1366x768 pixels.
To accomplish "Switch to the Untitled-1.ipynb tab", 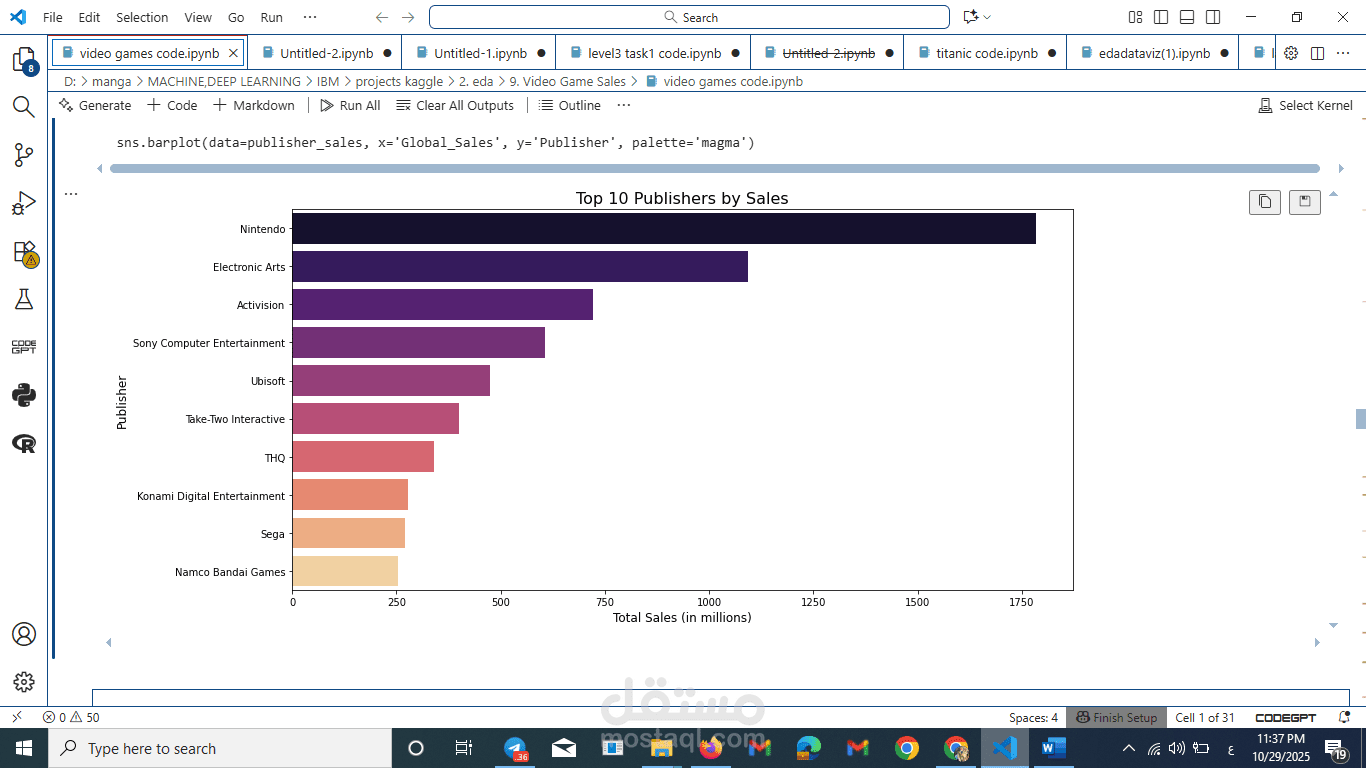I will point(481,53).
